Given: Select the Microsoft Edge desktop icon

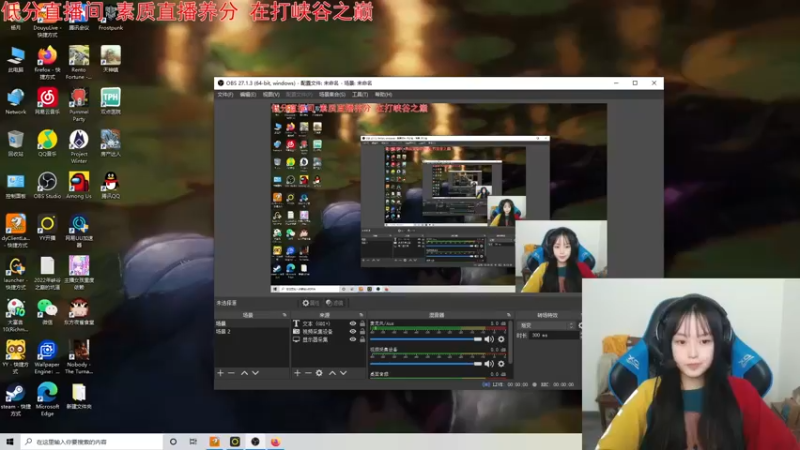Looking at the screenshot, I should pyautogui.click(x=47, y=400).
